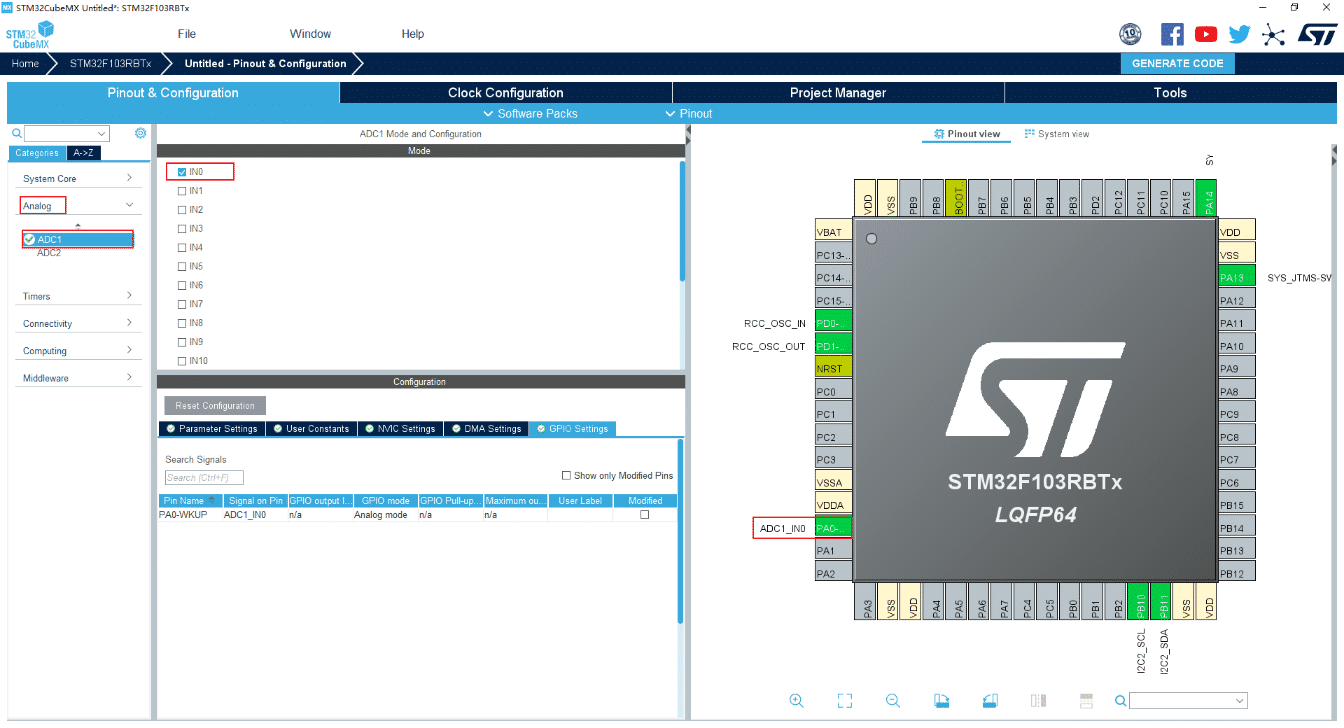Zoom out of the pinout view
Viewport: 1344px width, 728px height.
coord(893,701)
